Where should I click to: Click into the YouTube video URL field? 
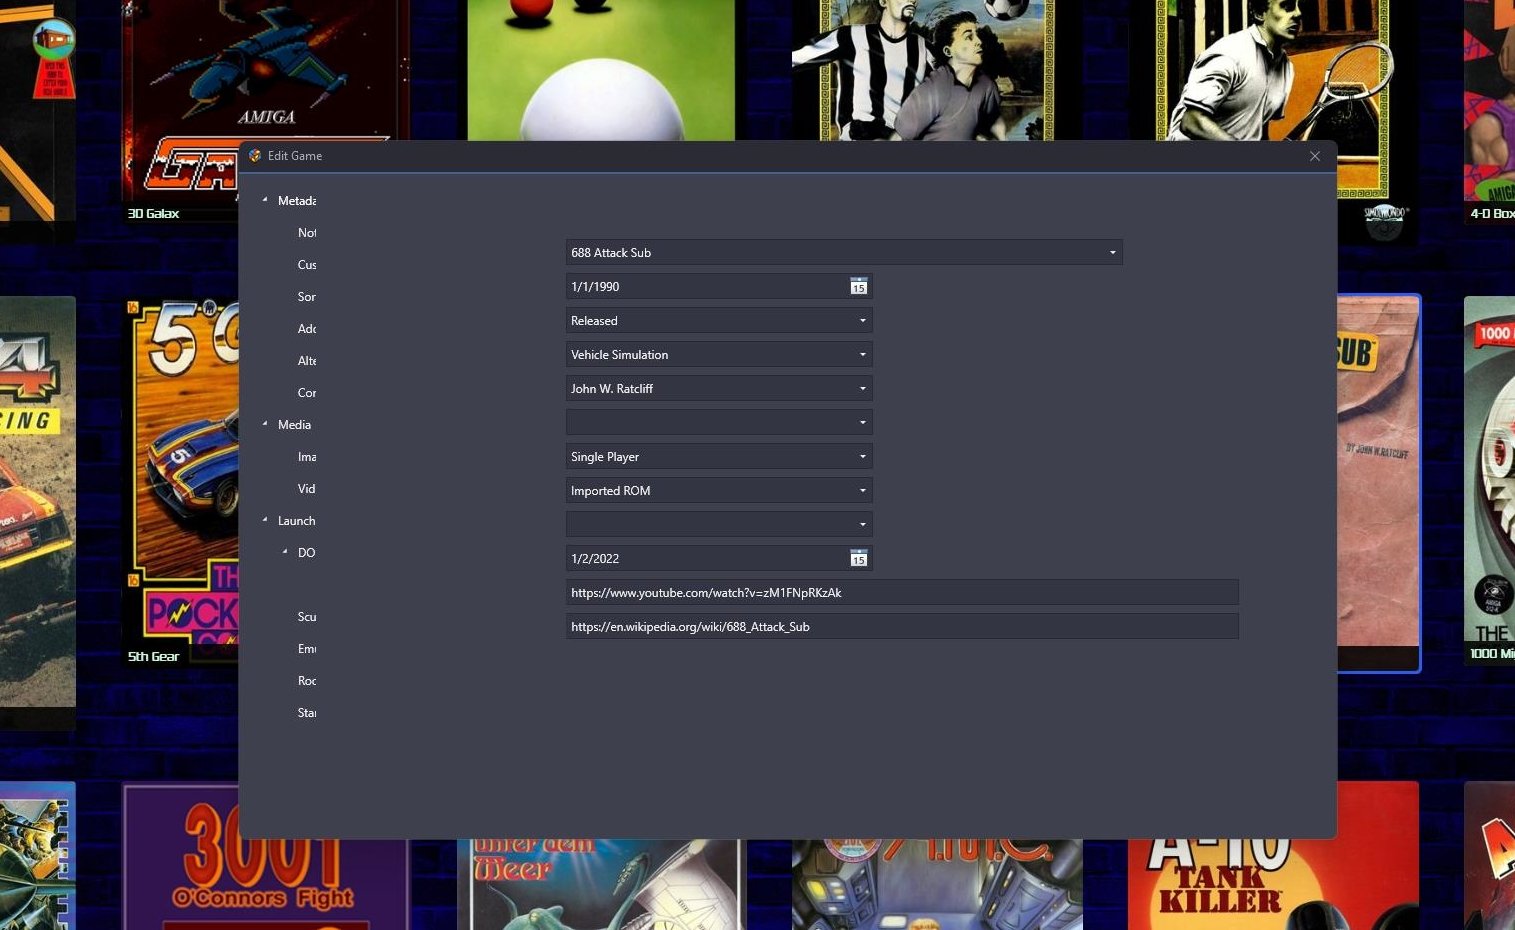point(902,593)
